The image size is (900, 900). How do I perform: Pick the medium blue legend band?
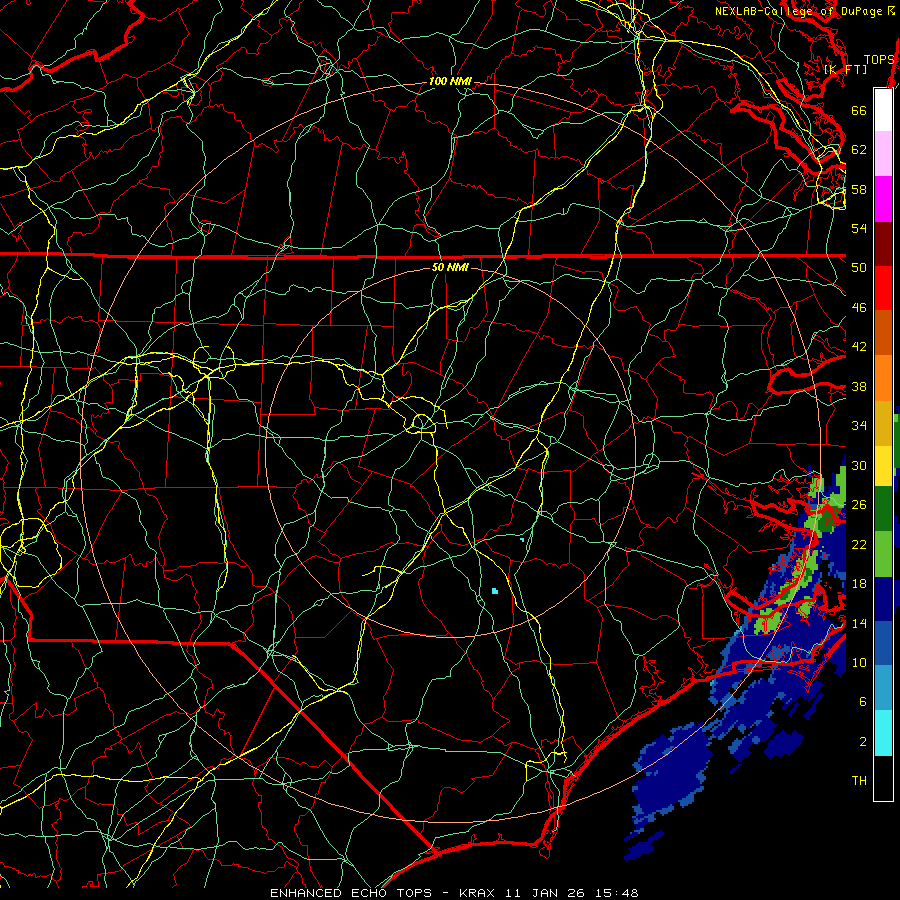(x=883, y=643)
